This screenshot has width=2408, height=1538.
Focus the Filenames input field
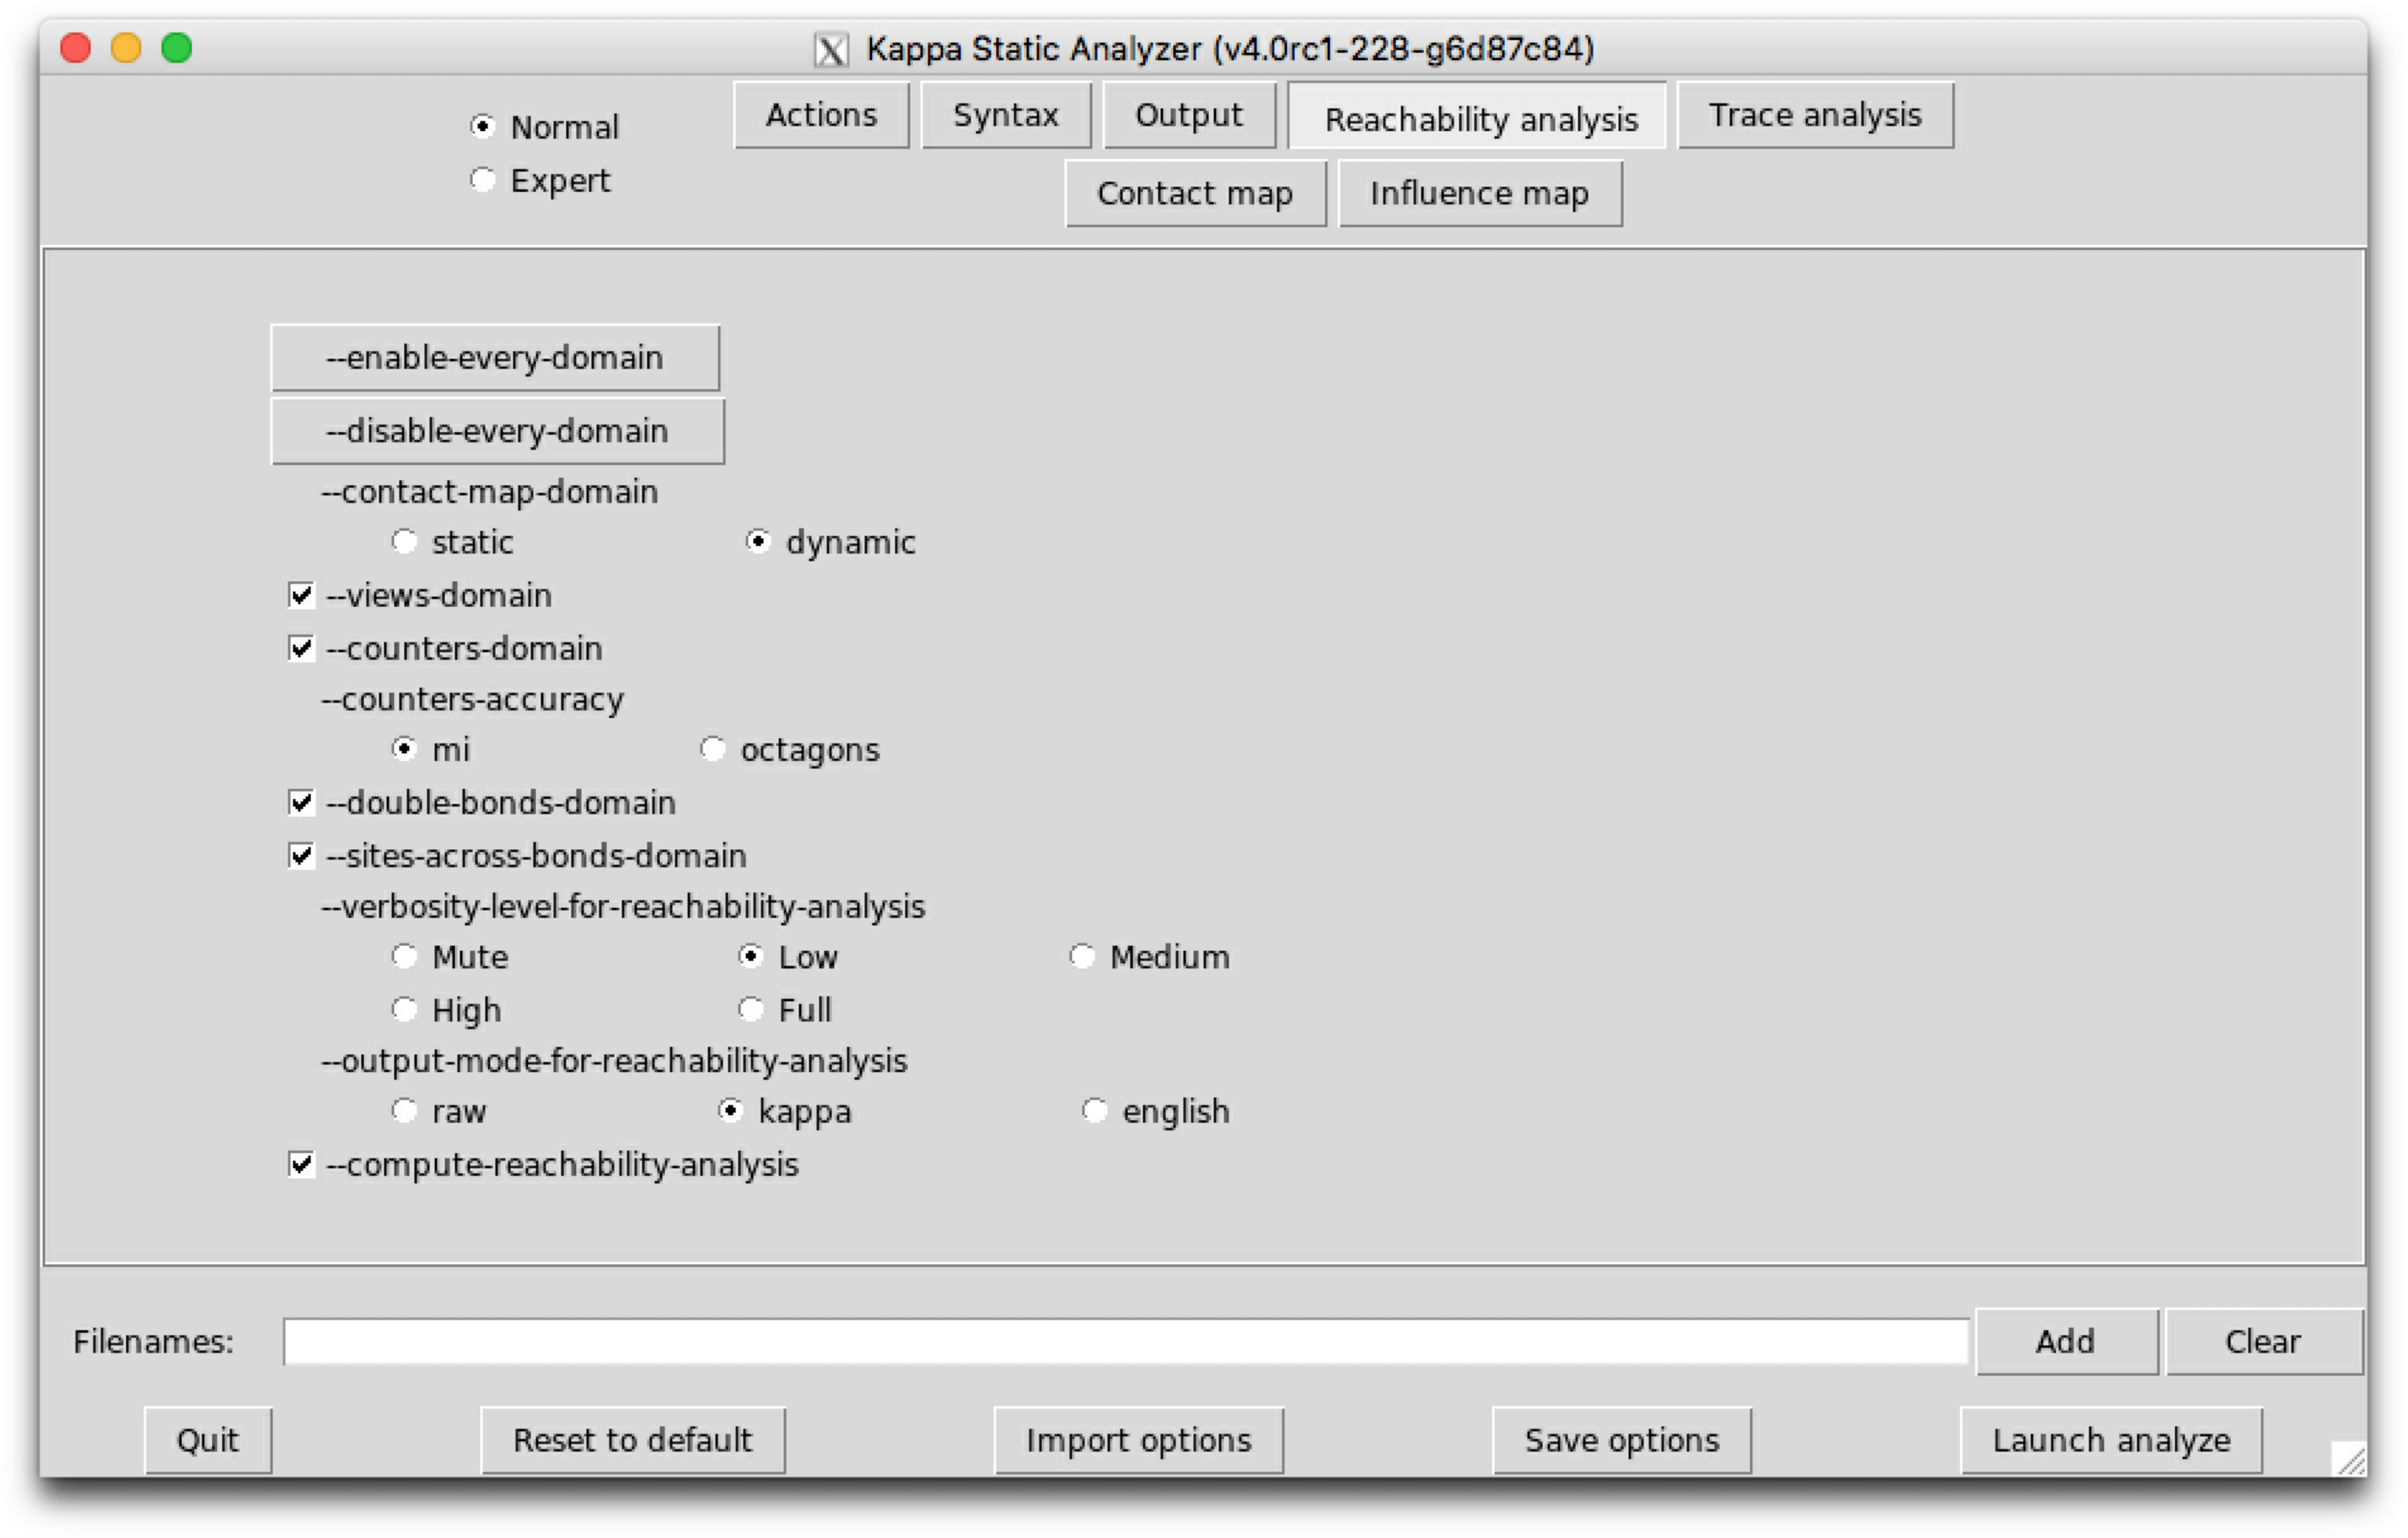(x=1126, y=1342)
